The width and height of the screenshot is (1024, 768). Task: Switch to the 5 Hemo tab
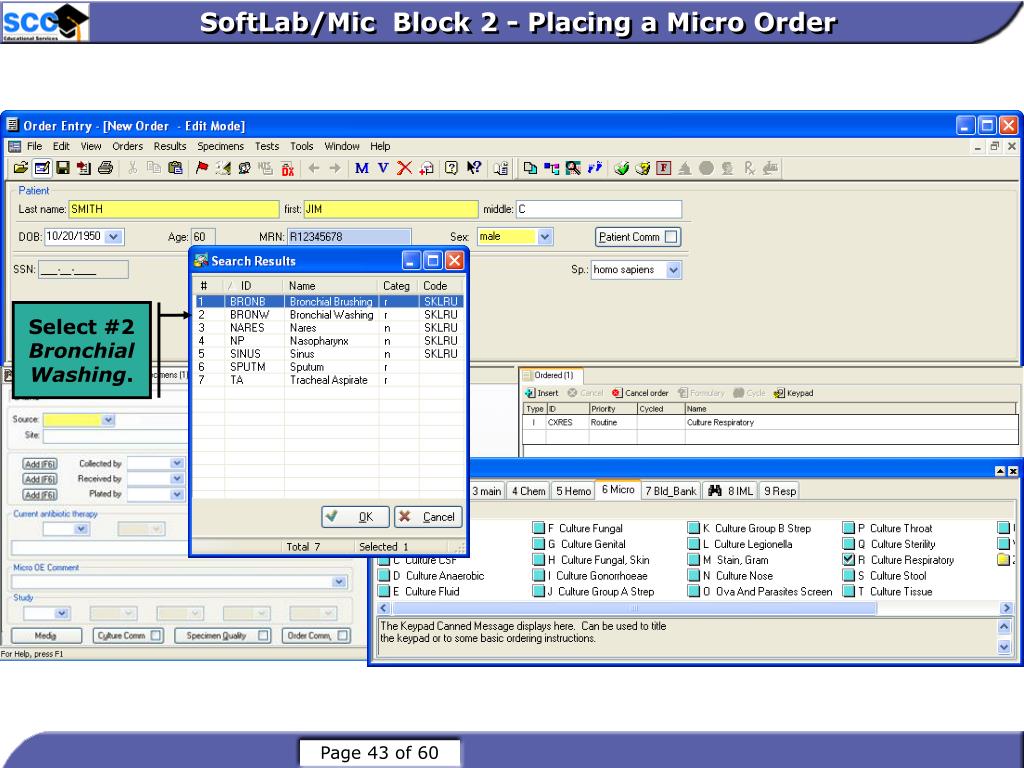coord(573,491)
